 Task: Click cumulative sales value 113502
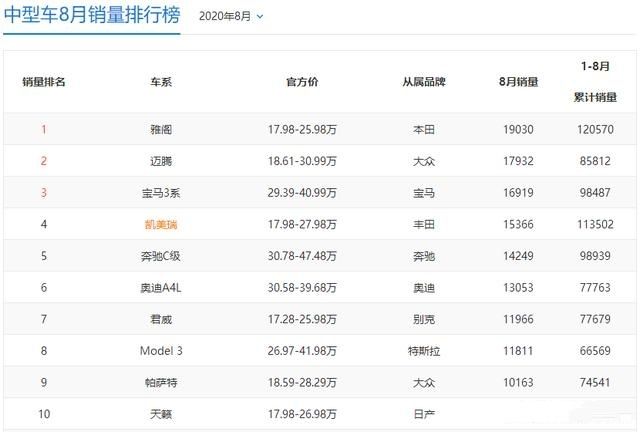pyautogui.click(x=595, y=225)
